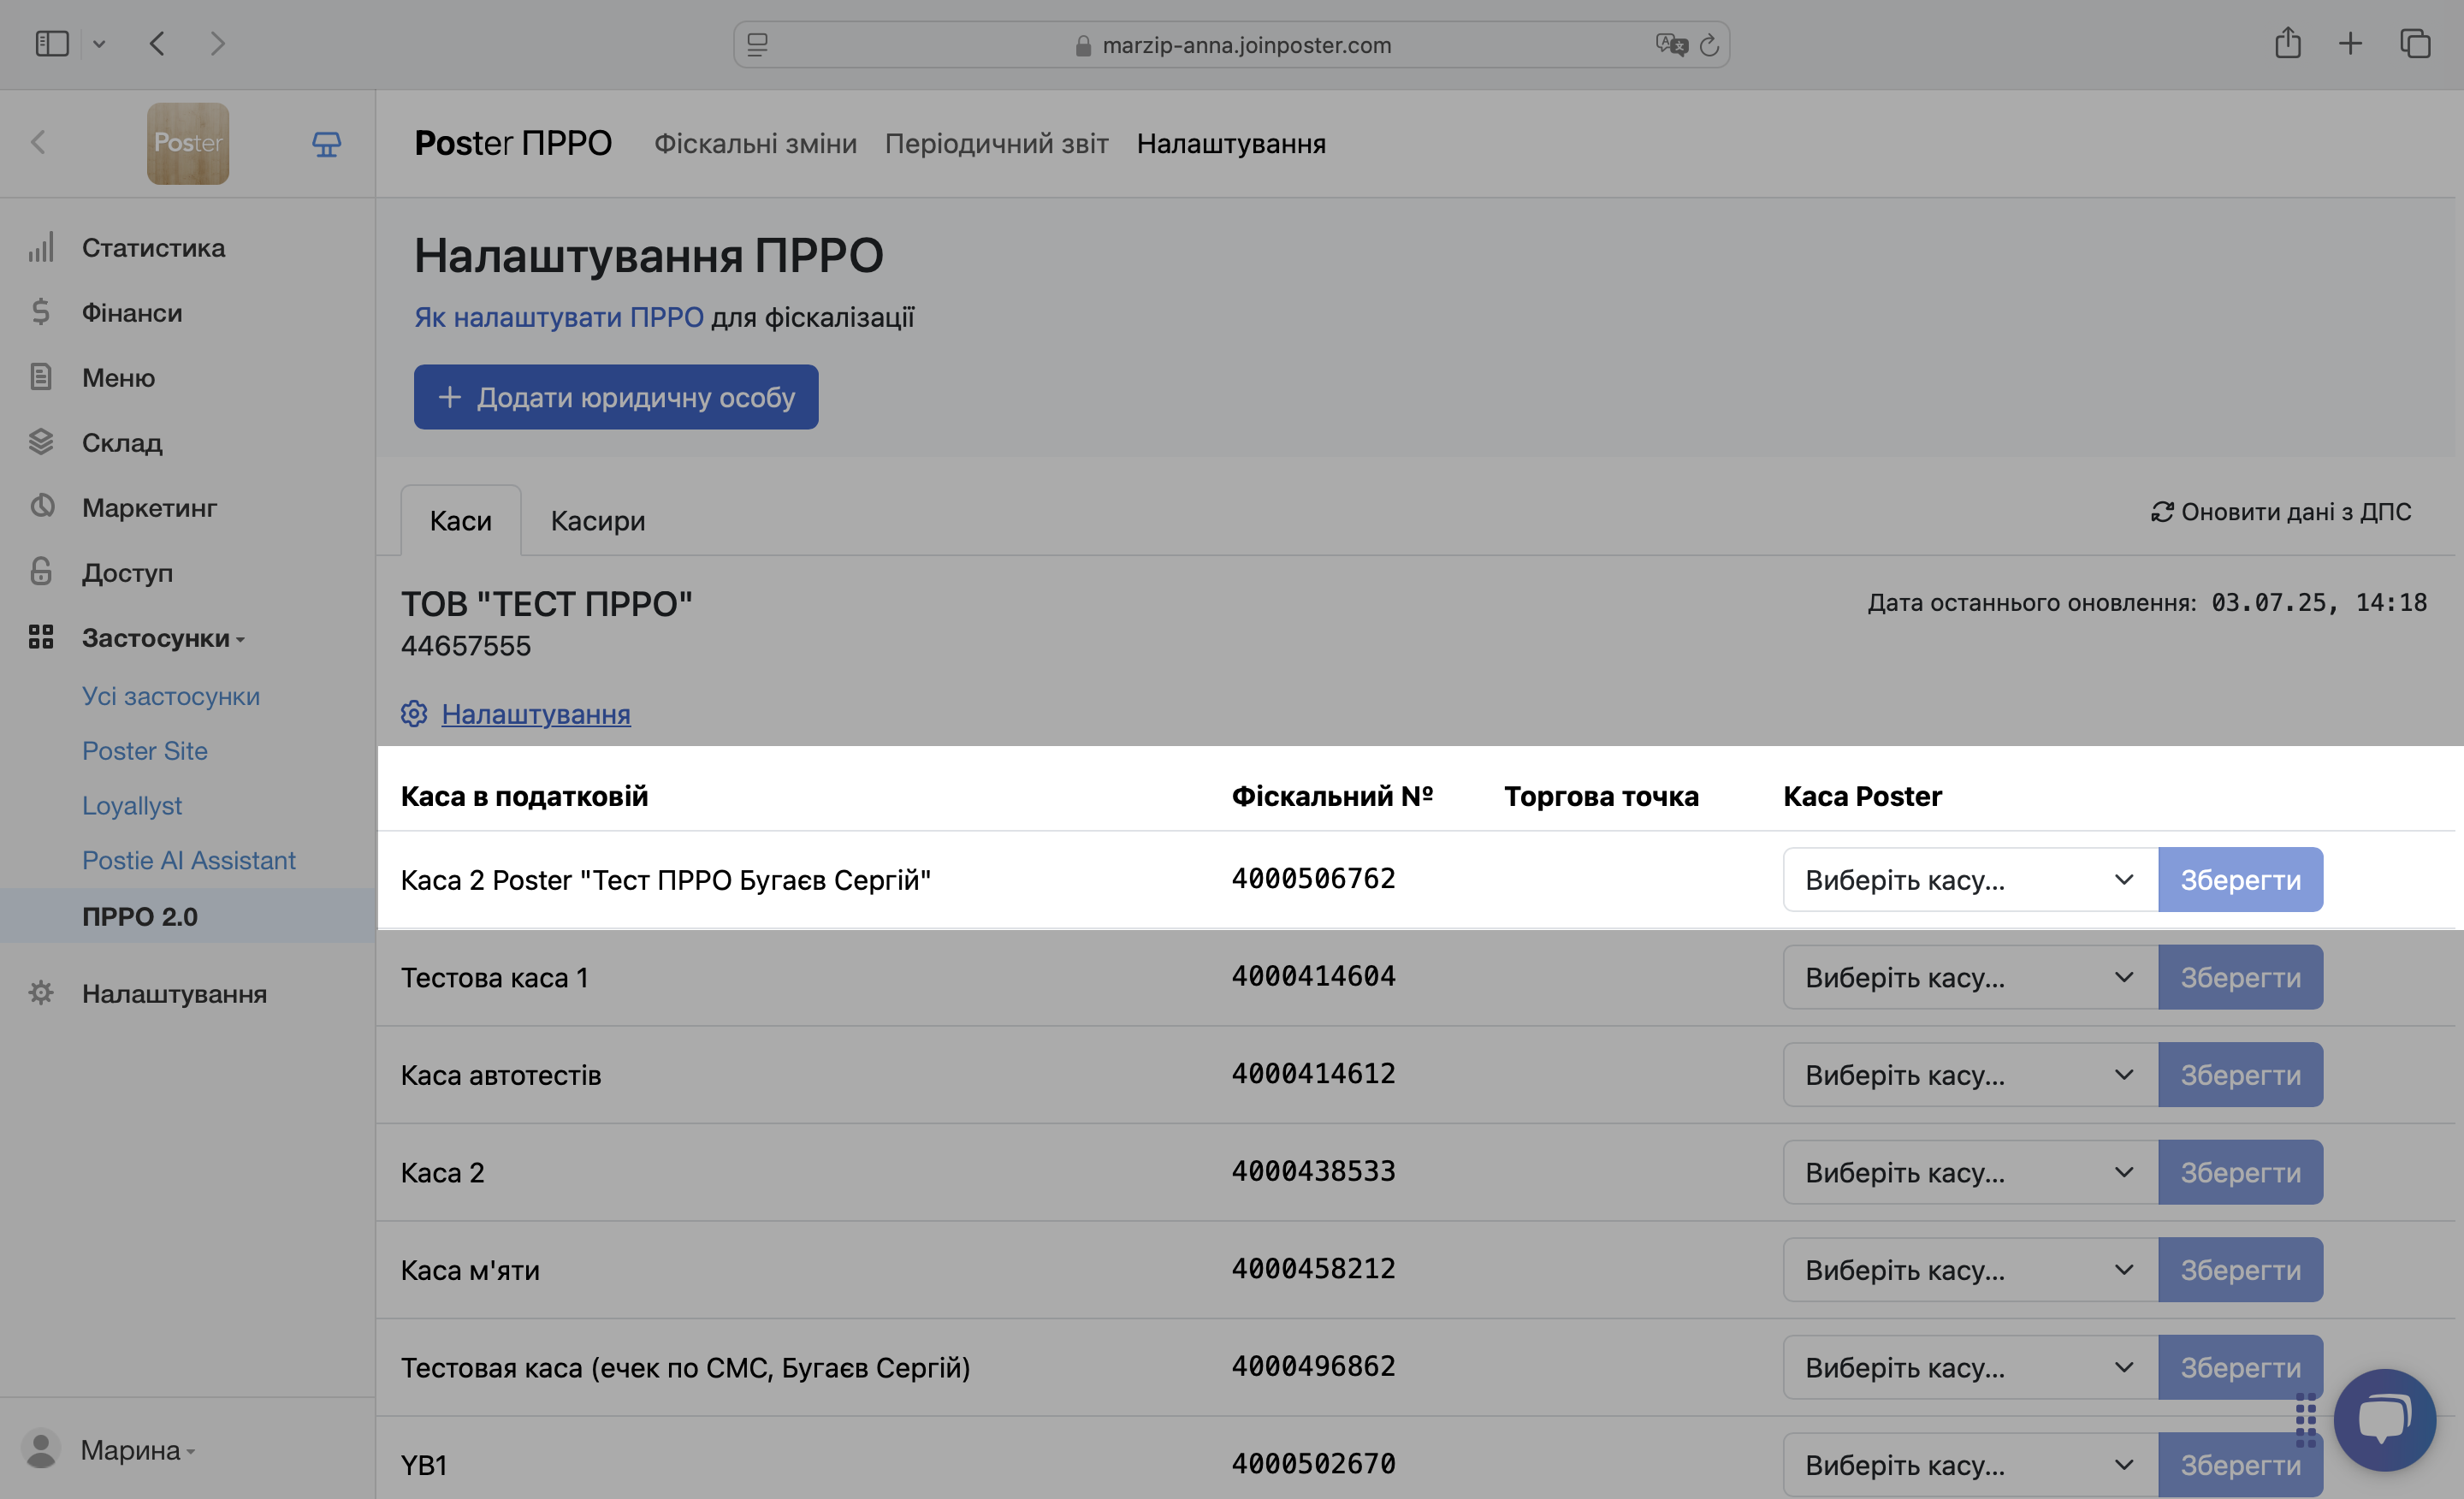
Task: Open Виберіть касу dropdown for Тестова каса 1
Action: coord(1970,977)
